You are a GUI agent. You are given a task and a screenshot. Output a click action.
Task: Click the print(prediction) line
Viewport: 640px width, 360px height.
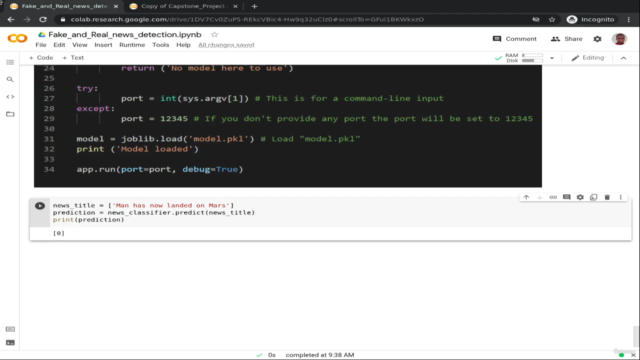[88, 220]
